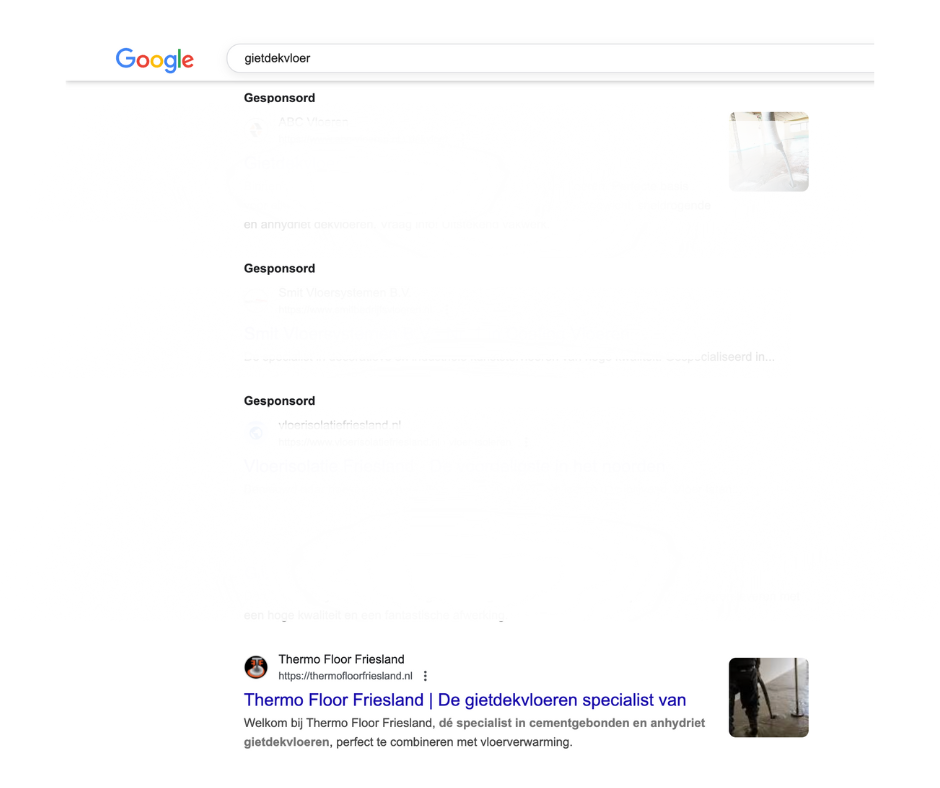
Task: Open Thermo Floor Friesland gietdekvloeren specialist title
Action: pos(465,700)
